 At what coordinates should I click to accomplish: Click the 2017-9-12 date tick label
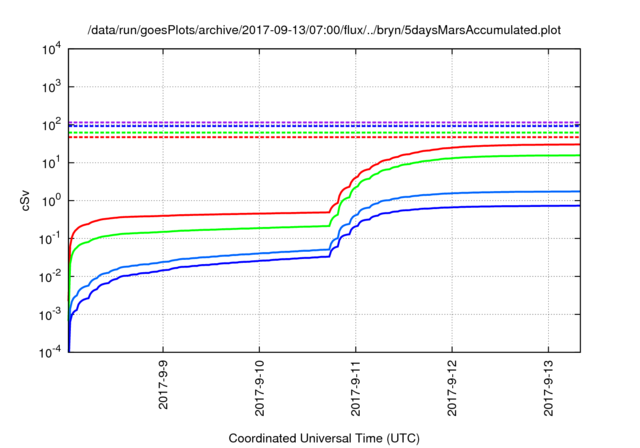point(452,388)
